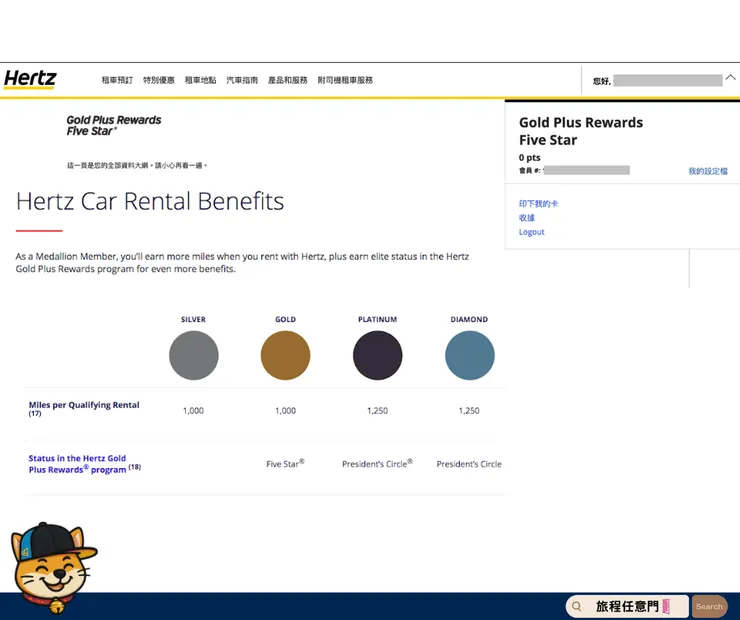Open the 收據 receipts link
This screenshot has height=620, width=740.
(x=527, y=218)
